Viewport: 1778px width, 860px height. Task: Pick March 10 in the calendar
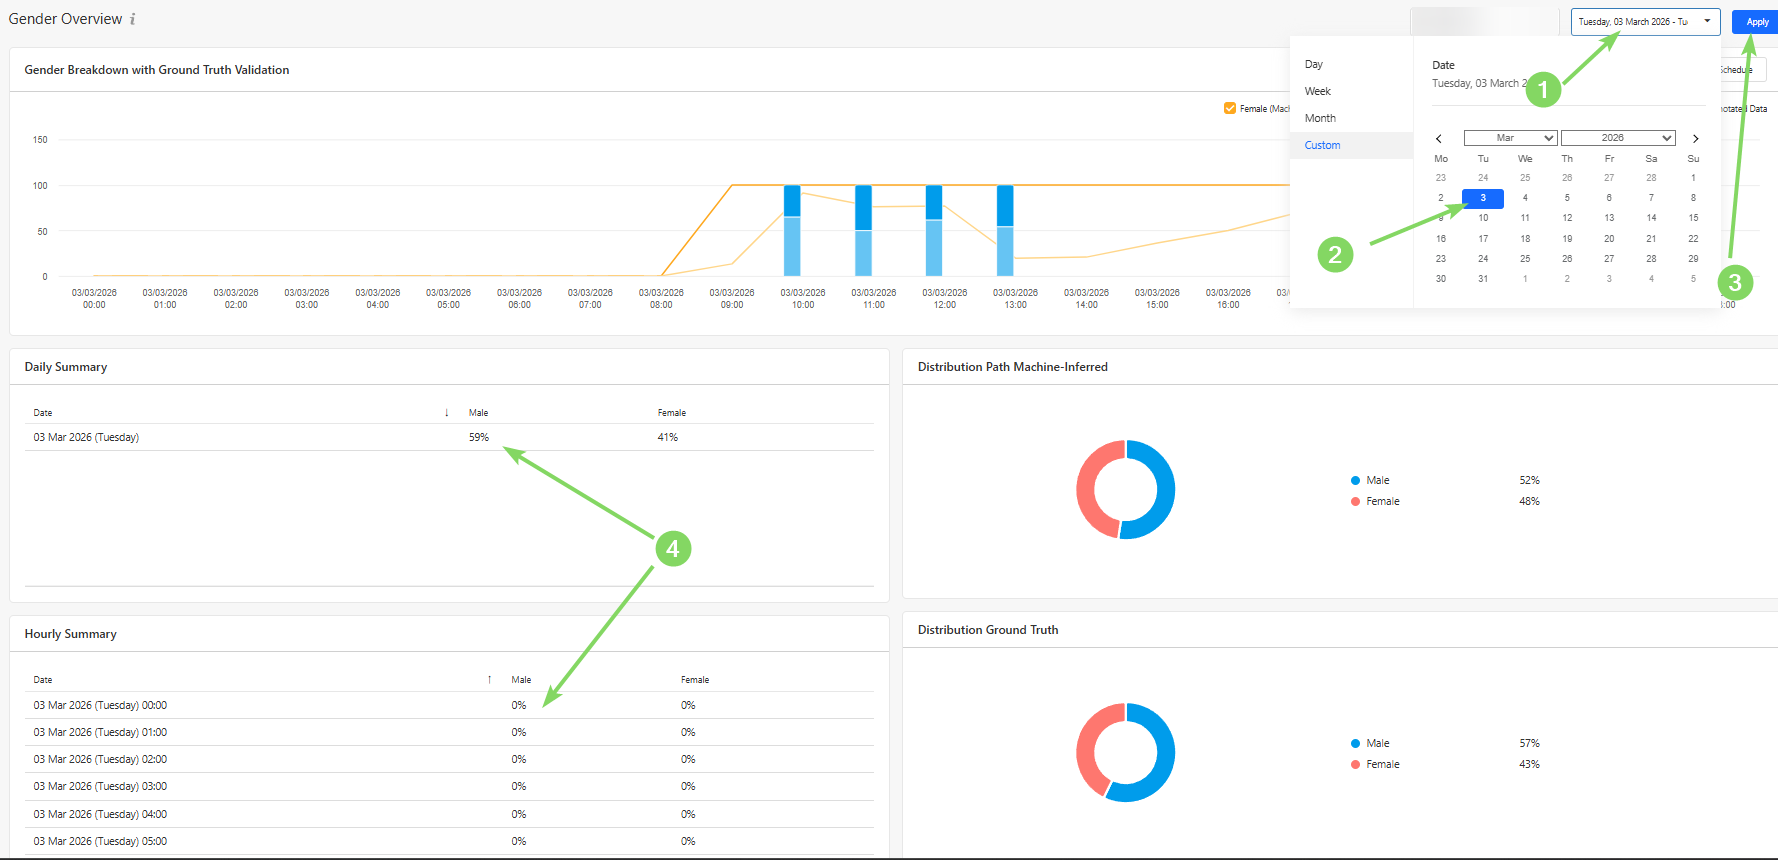tap(1483, 218)
